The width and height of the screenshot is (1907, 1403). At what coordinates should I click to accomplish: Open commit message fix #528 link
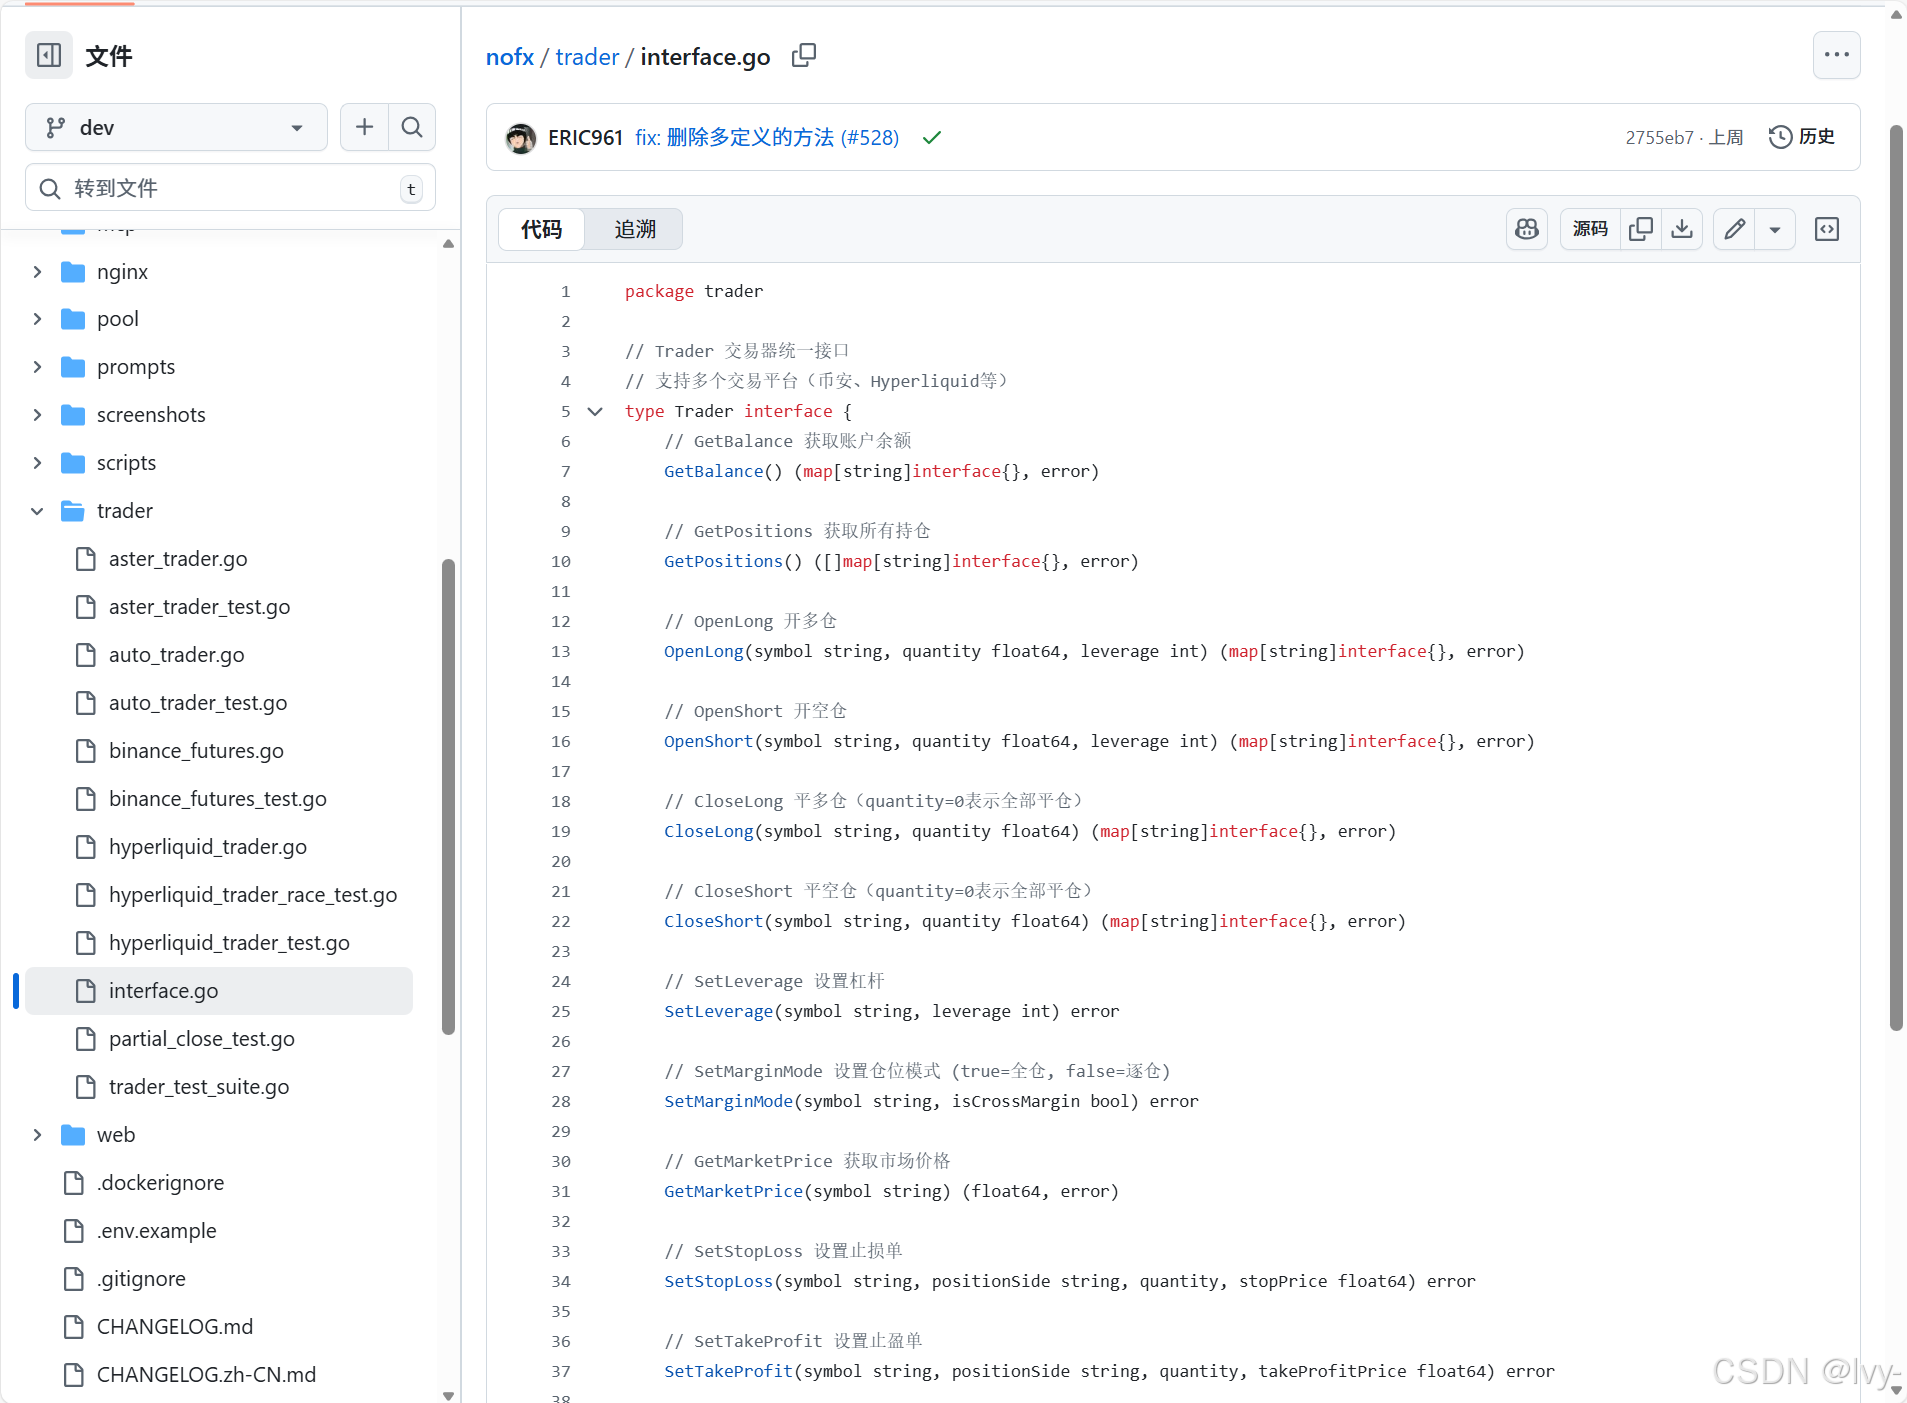[x=767, y=138]
